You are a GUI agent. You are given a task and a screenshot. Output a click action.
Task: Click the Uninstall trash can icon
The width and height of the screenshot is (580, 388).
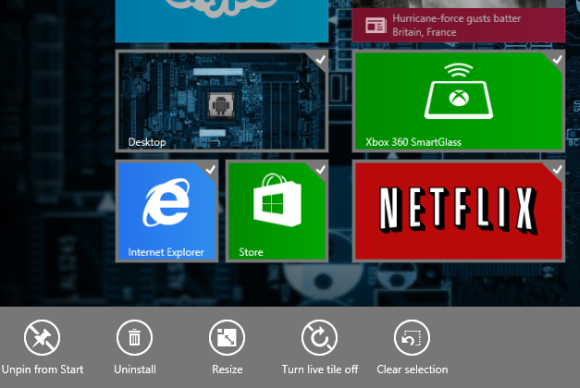pos(134,337)
